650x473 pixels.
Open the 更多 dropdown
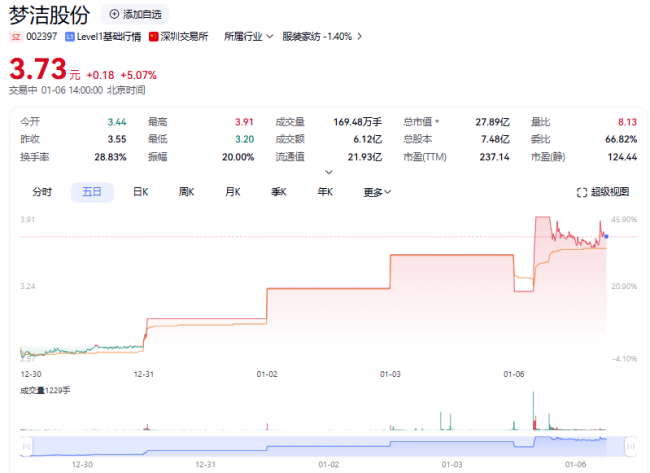pos(377,192)
